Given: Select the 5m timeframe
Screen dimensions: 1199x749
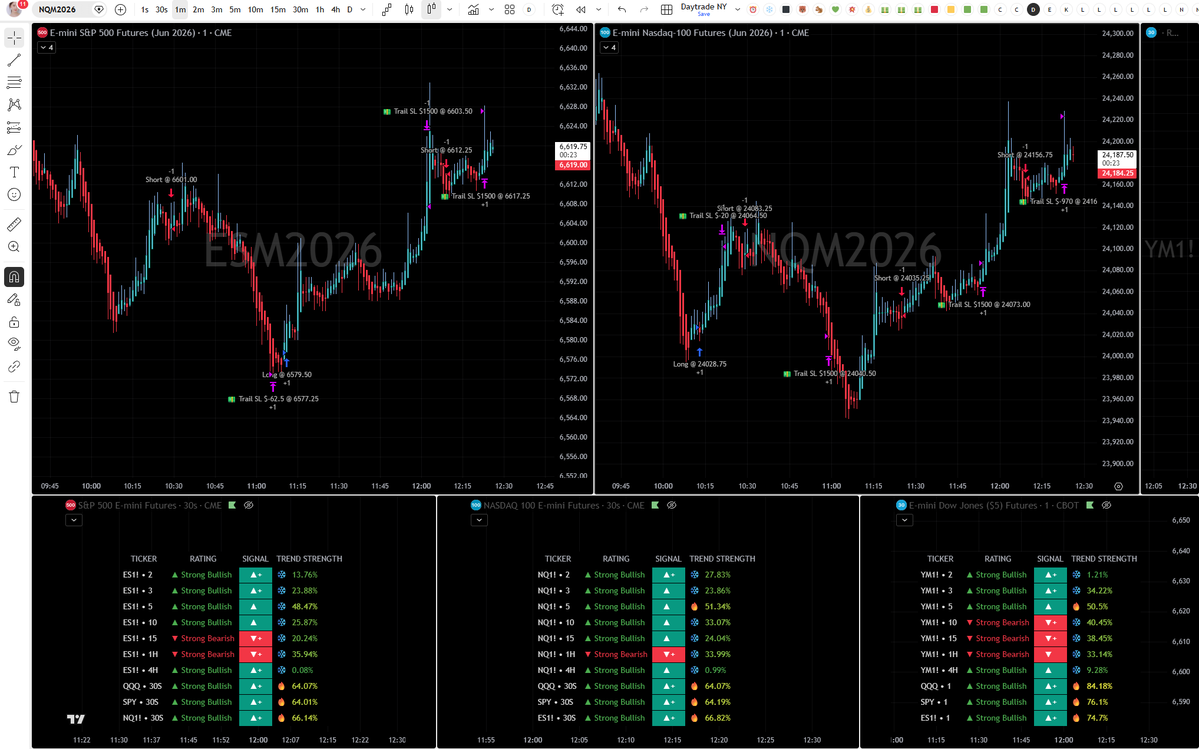Looking at the screenshot, I should (x=235, y=9).
